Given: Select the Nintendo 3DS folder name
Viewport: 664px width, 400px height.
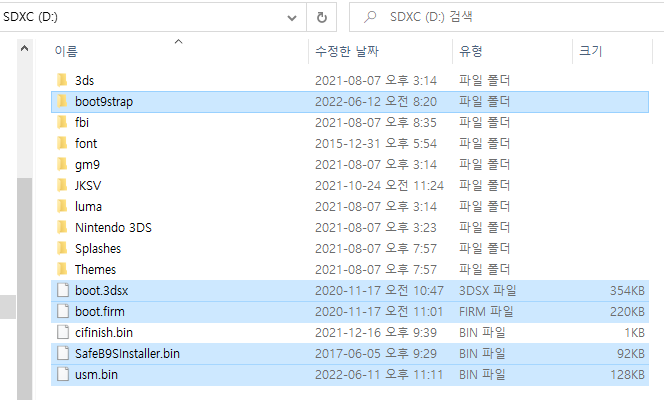Looking at the screenshot, I should coord(113,227).
